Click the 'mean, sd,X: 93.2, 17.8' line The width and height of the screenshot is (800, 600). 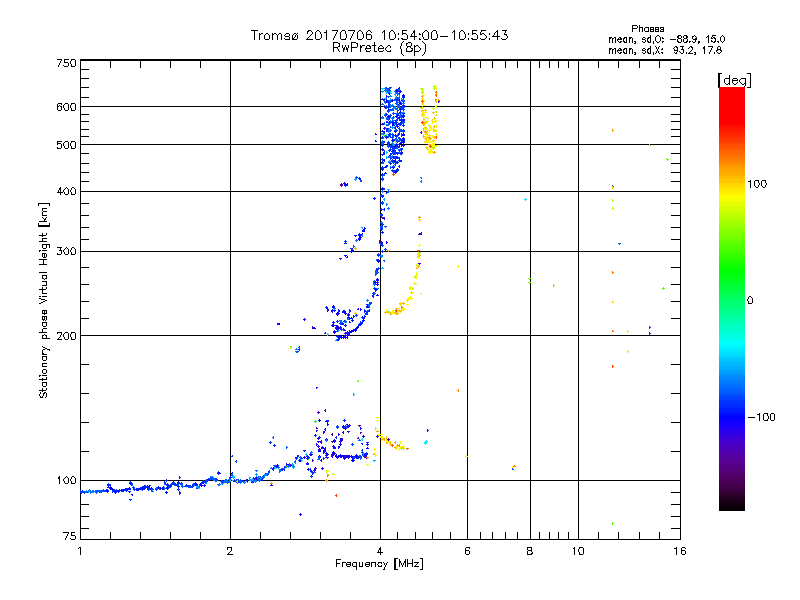click(665, 51)
